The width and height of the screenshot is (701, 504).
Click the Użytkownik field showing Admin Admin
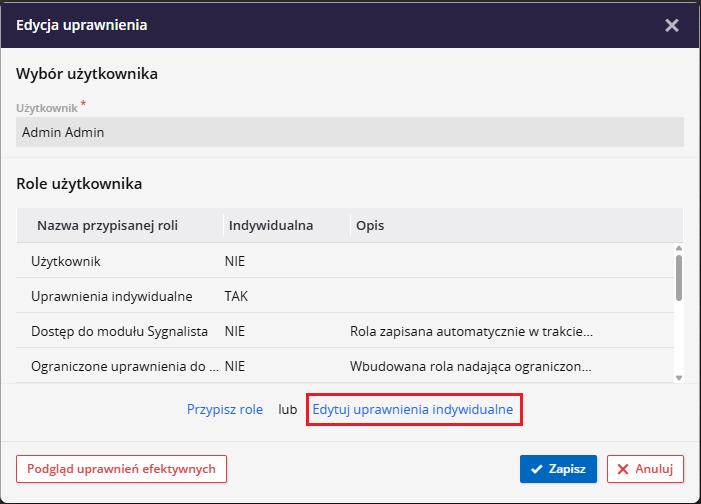point(350,132)
